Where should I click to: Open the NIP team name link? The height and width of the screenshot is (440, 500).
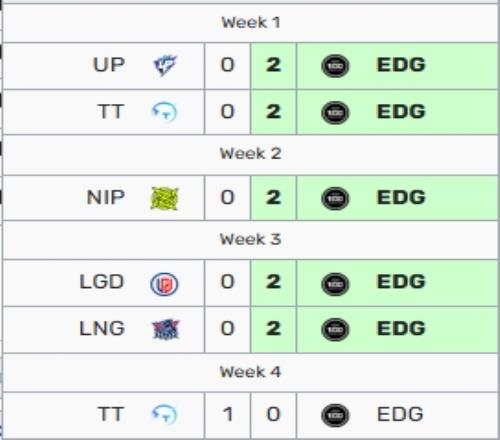coord(106,197)
